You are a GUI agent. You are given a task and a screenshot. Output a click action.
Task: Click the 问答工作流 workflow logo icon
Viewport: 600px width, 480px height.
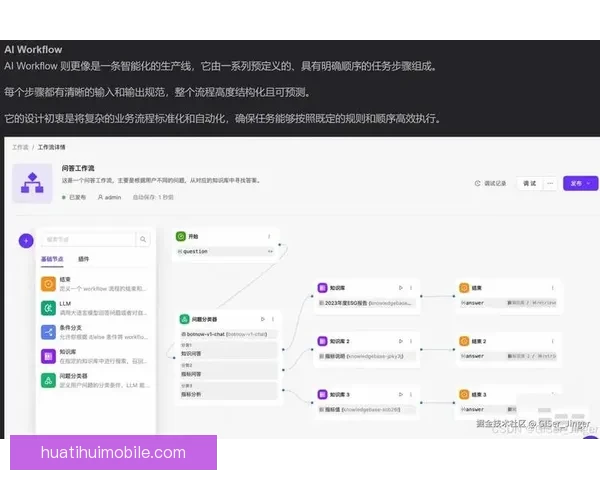coord(32,183)
